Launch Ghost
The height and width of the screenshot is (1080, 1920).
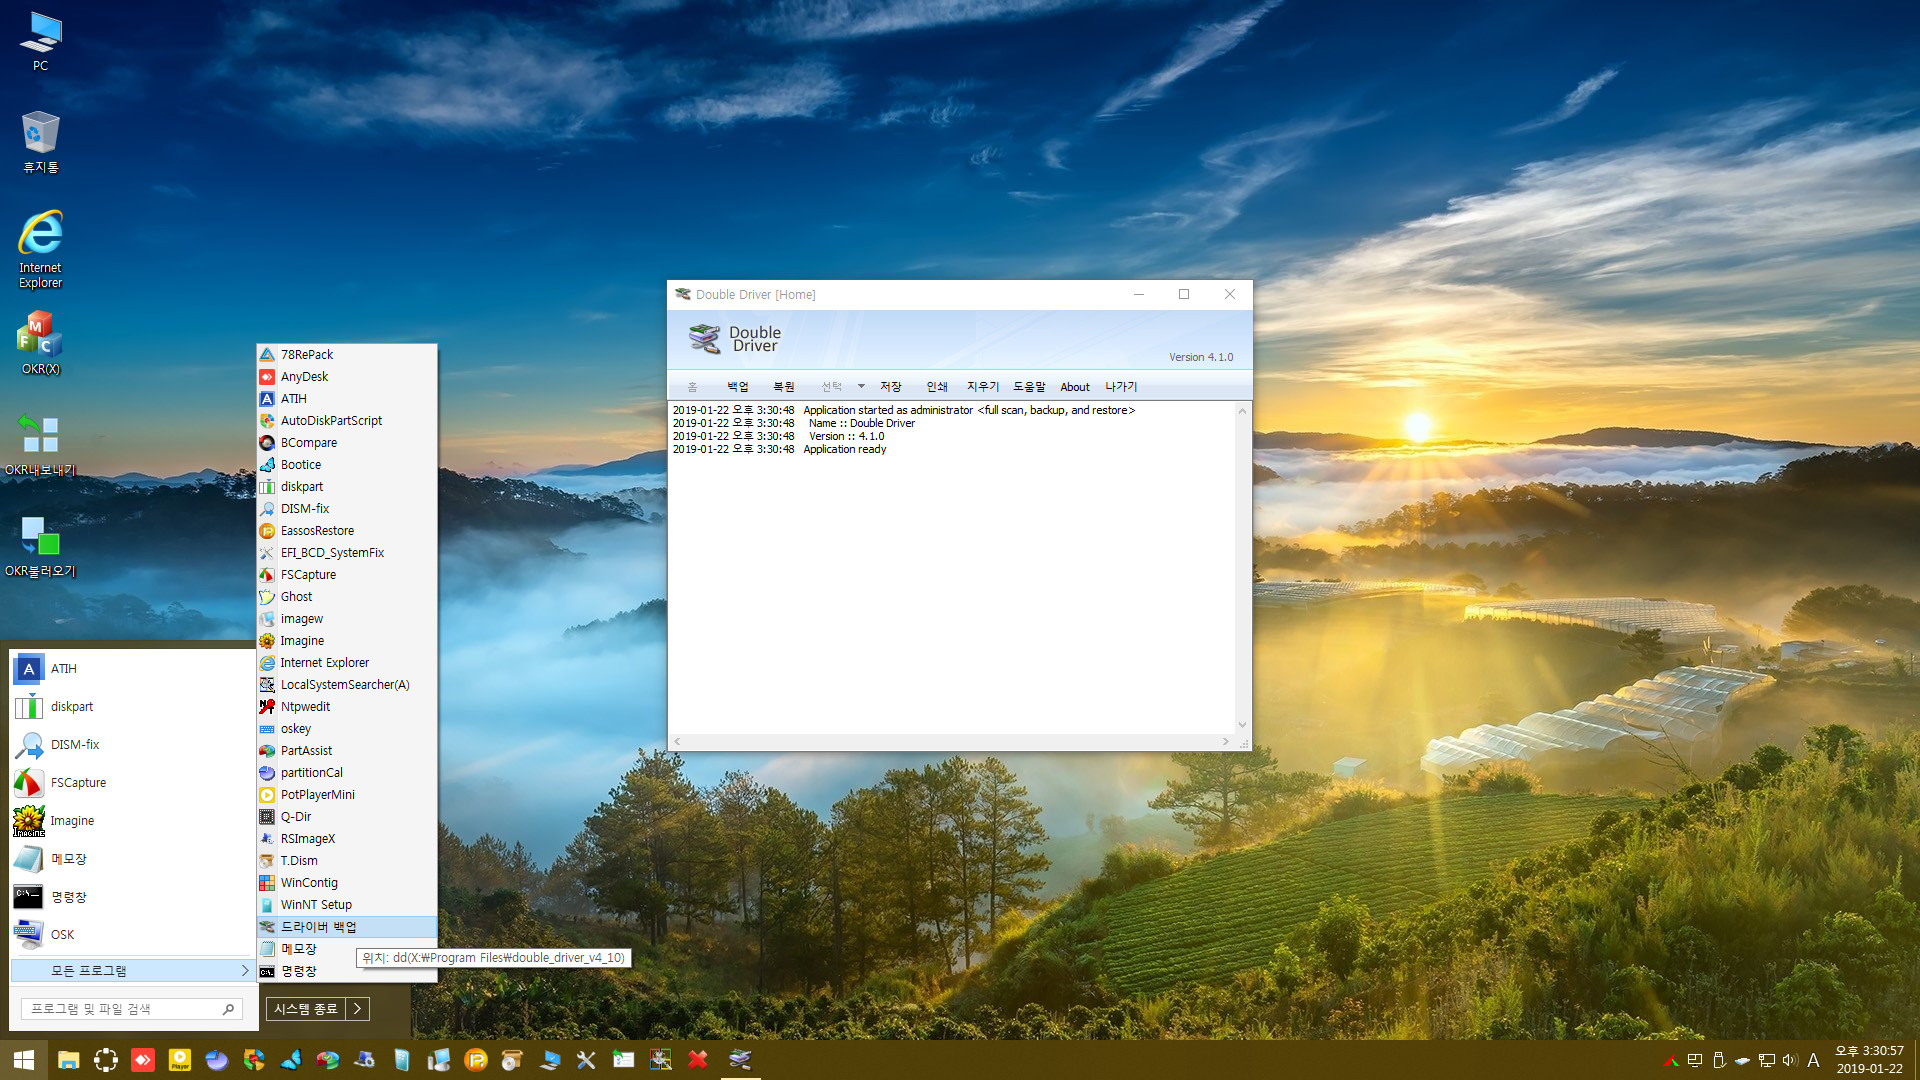(347, 597)
